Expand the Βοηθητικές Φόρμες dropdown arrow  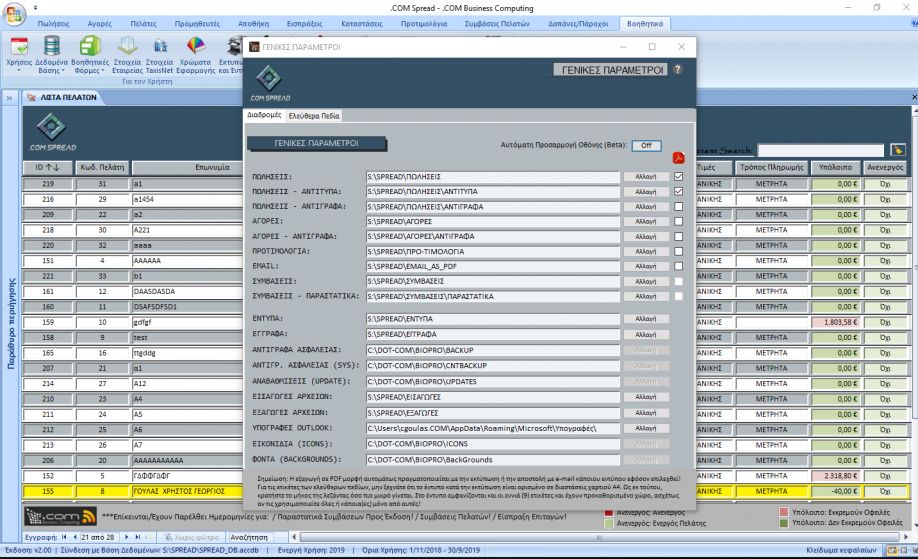(x=102, y=71)
